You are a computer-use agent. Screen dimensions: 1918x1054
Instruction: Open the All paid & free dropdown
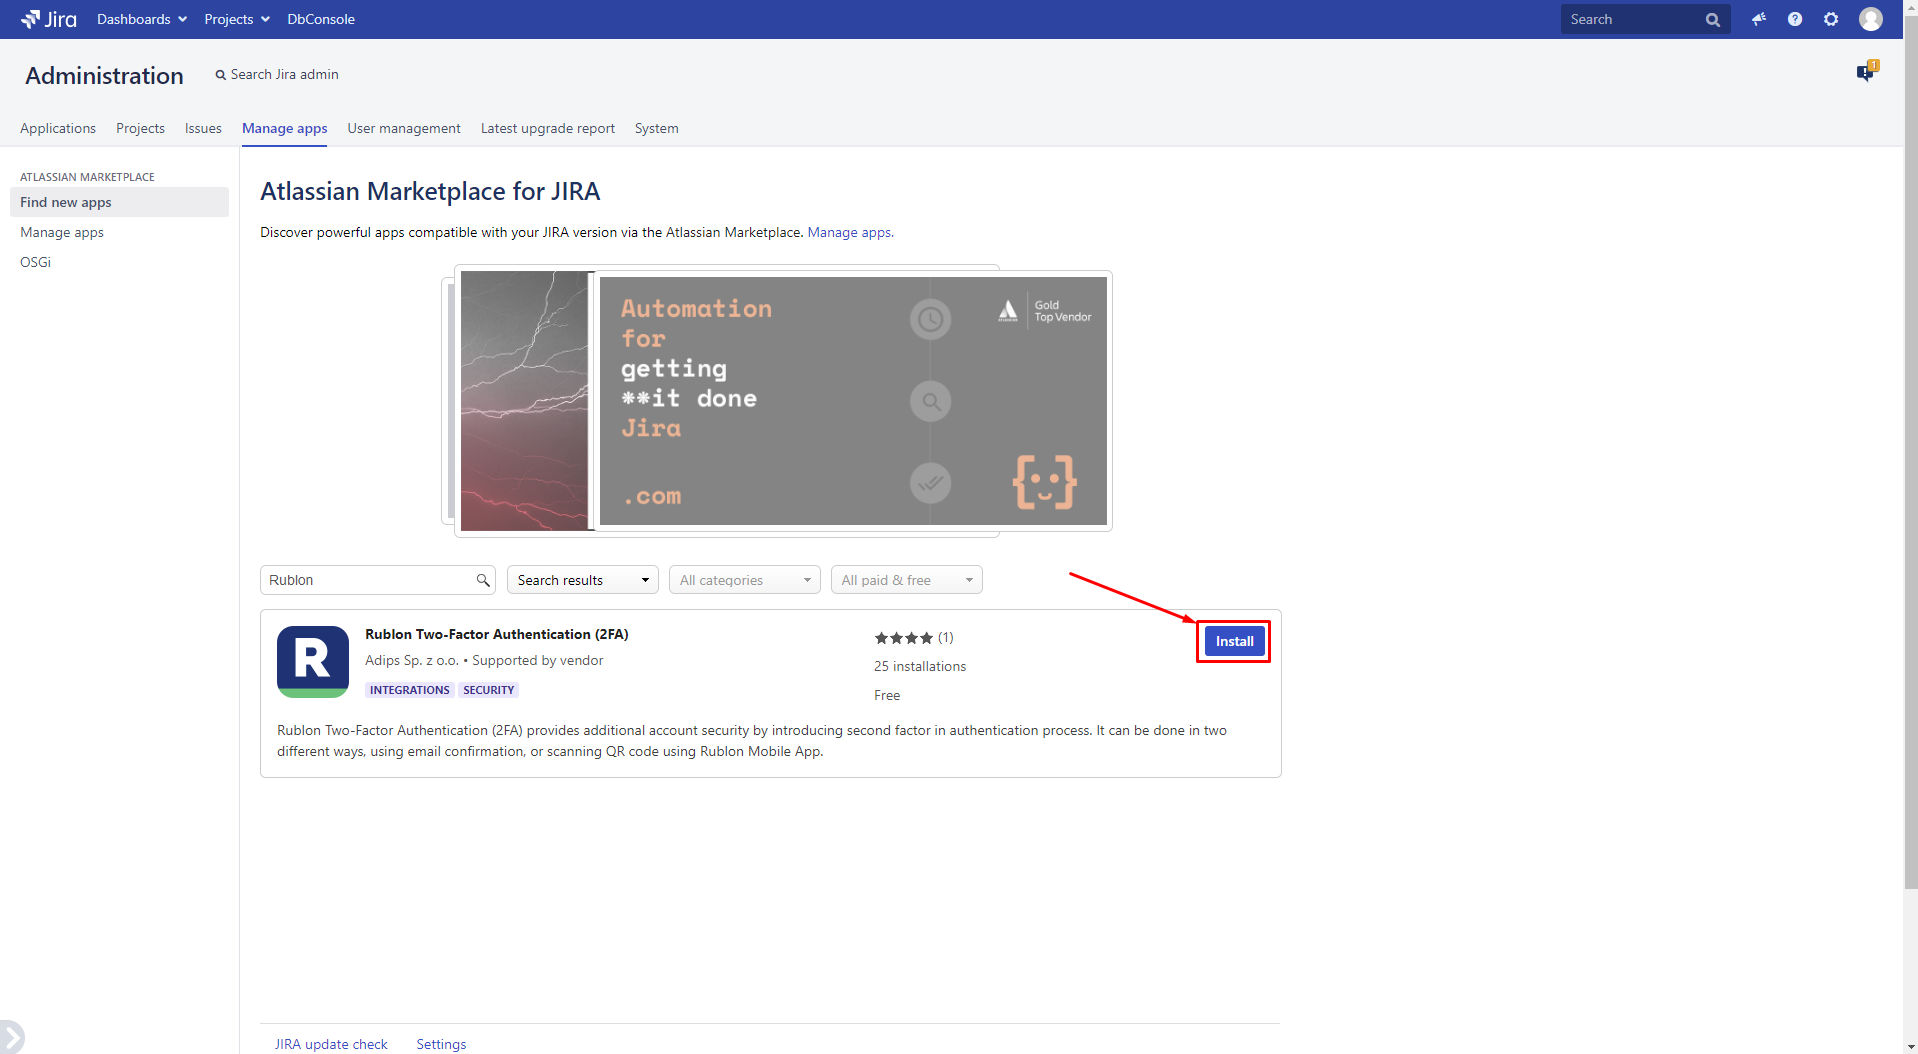pyautogui.click(x=906, y=580)
